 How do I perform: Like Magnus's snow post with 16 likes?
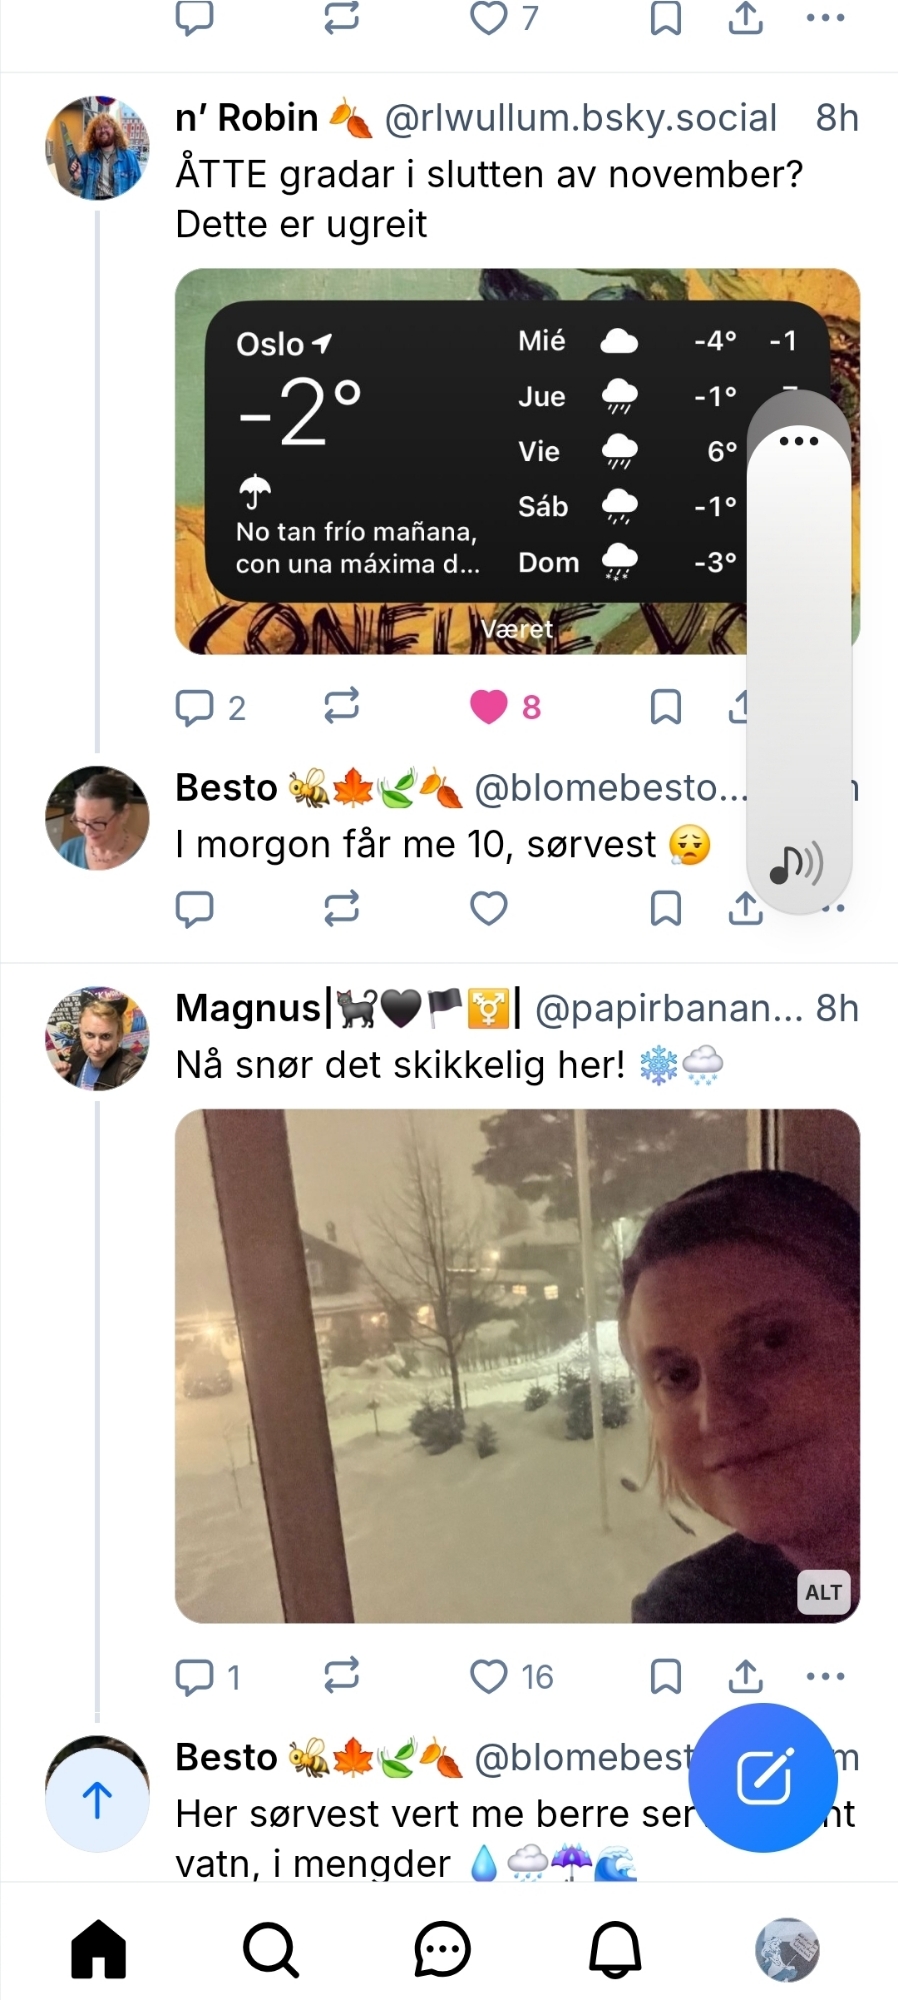coord(489,1676)
